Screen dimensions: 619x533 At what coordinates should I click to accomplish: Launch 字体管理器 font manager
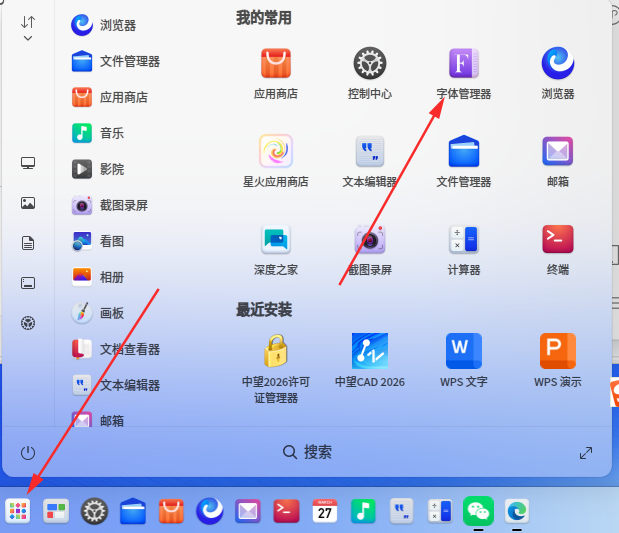(463, 73)
